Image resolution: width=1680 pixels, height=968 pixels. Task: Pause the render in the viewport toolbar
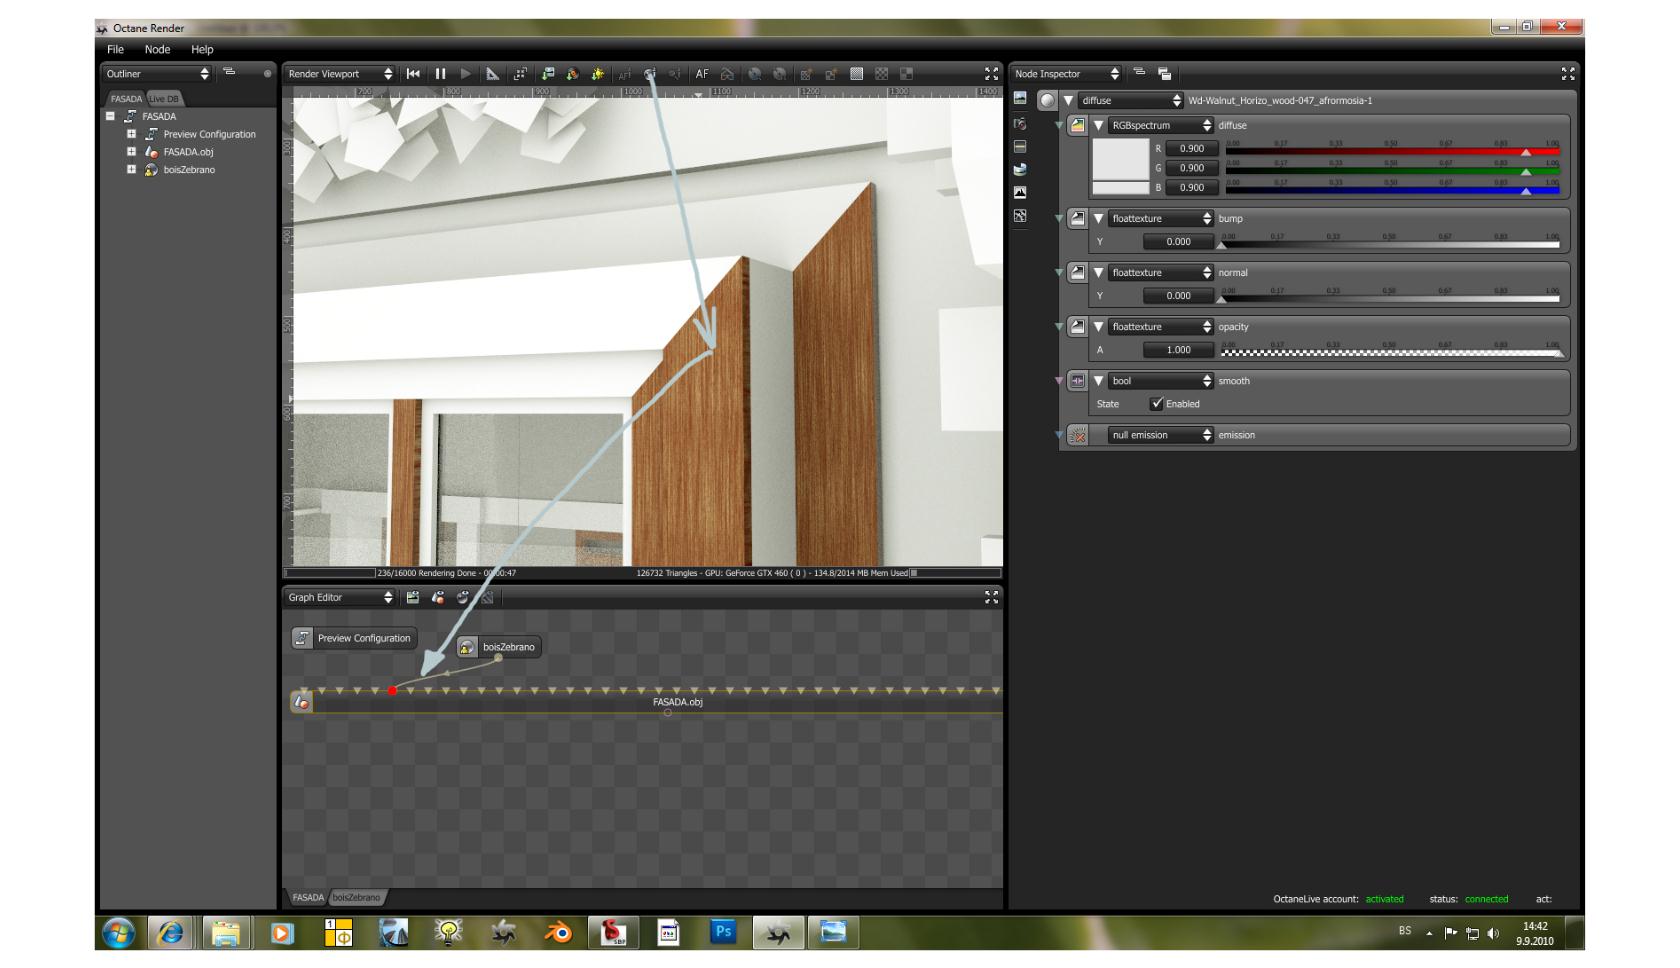click(440, 74)
